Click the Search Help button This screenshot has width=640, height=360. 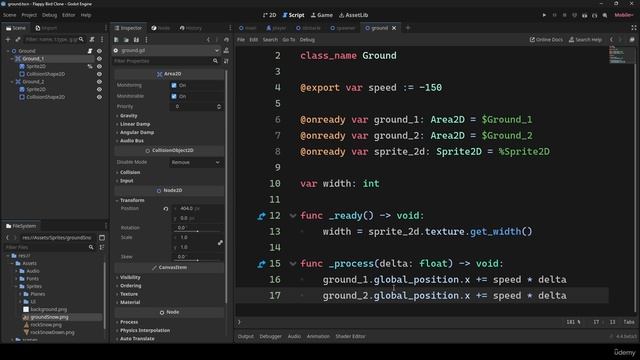pyautogui.click(x=585, y=40)
